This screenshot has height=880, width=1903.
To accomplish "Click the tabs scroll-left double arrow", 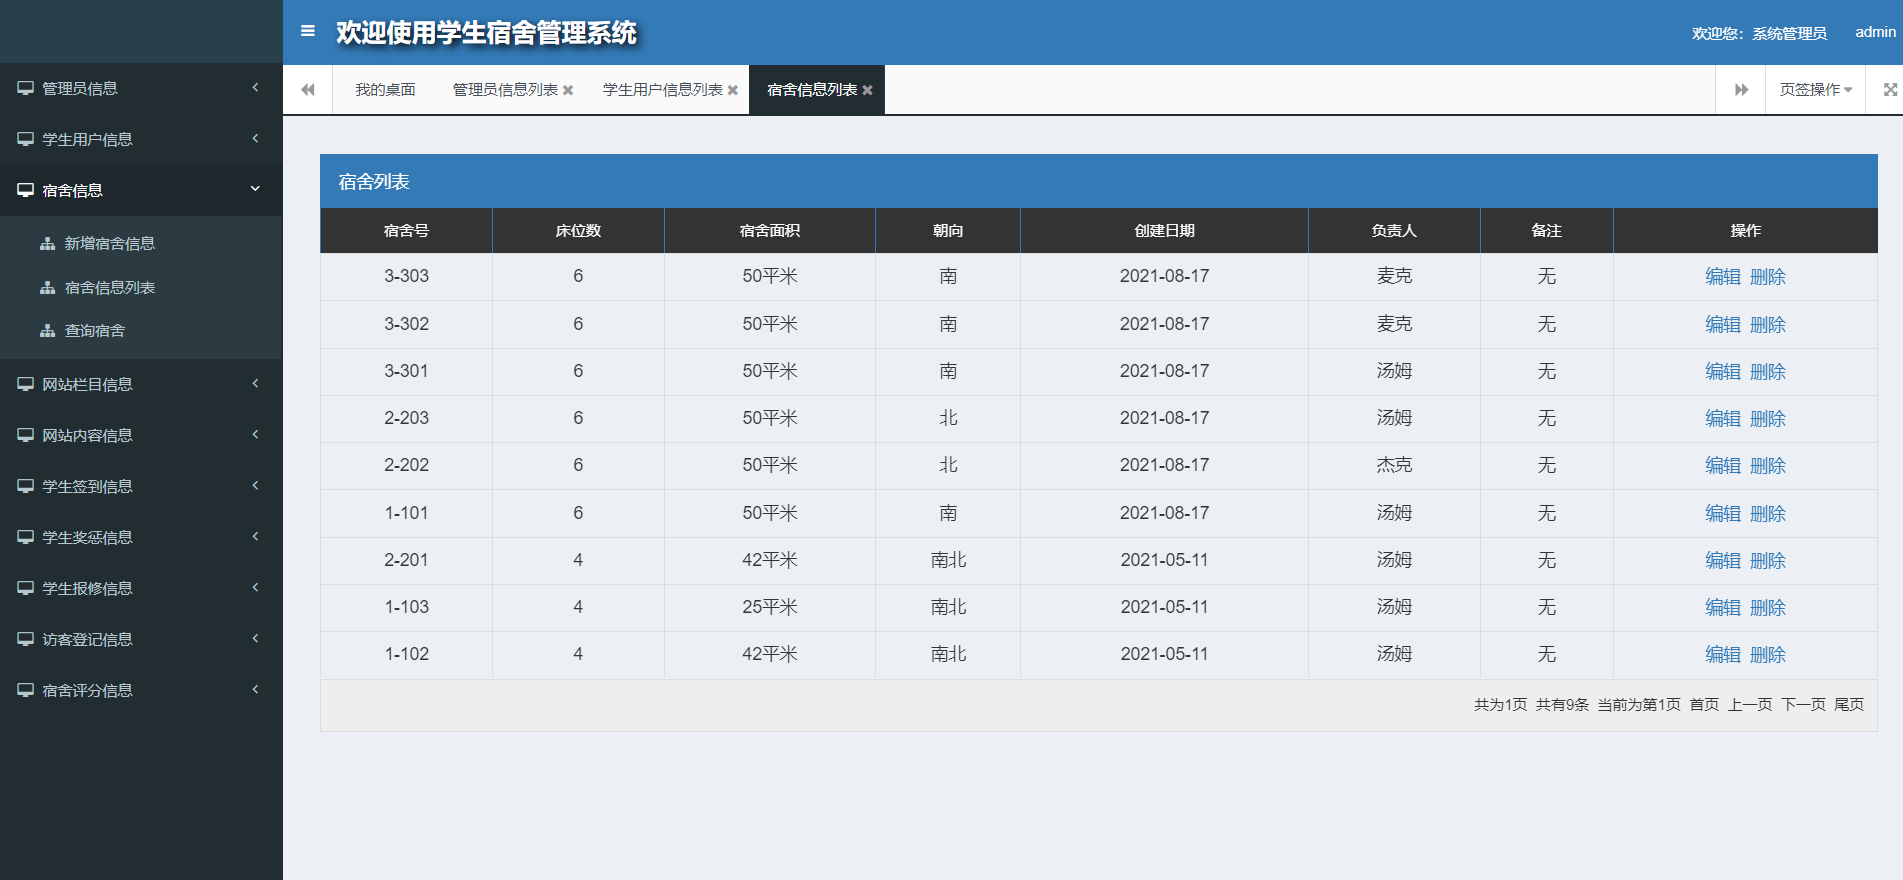I will point(308,90).
